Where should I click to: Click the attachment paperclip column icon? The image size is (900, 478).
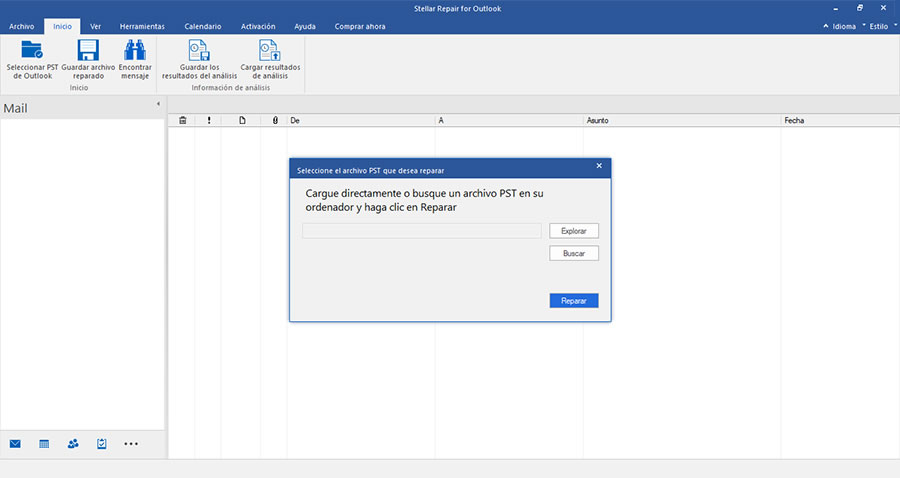pos(275,120)
